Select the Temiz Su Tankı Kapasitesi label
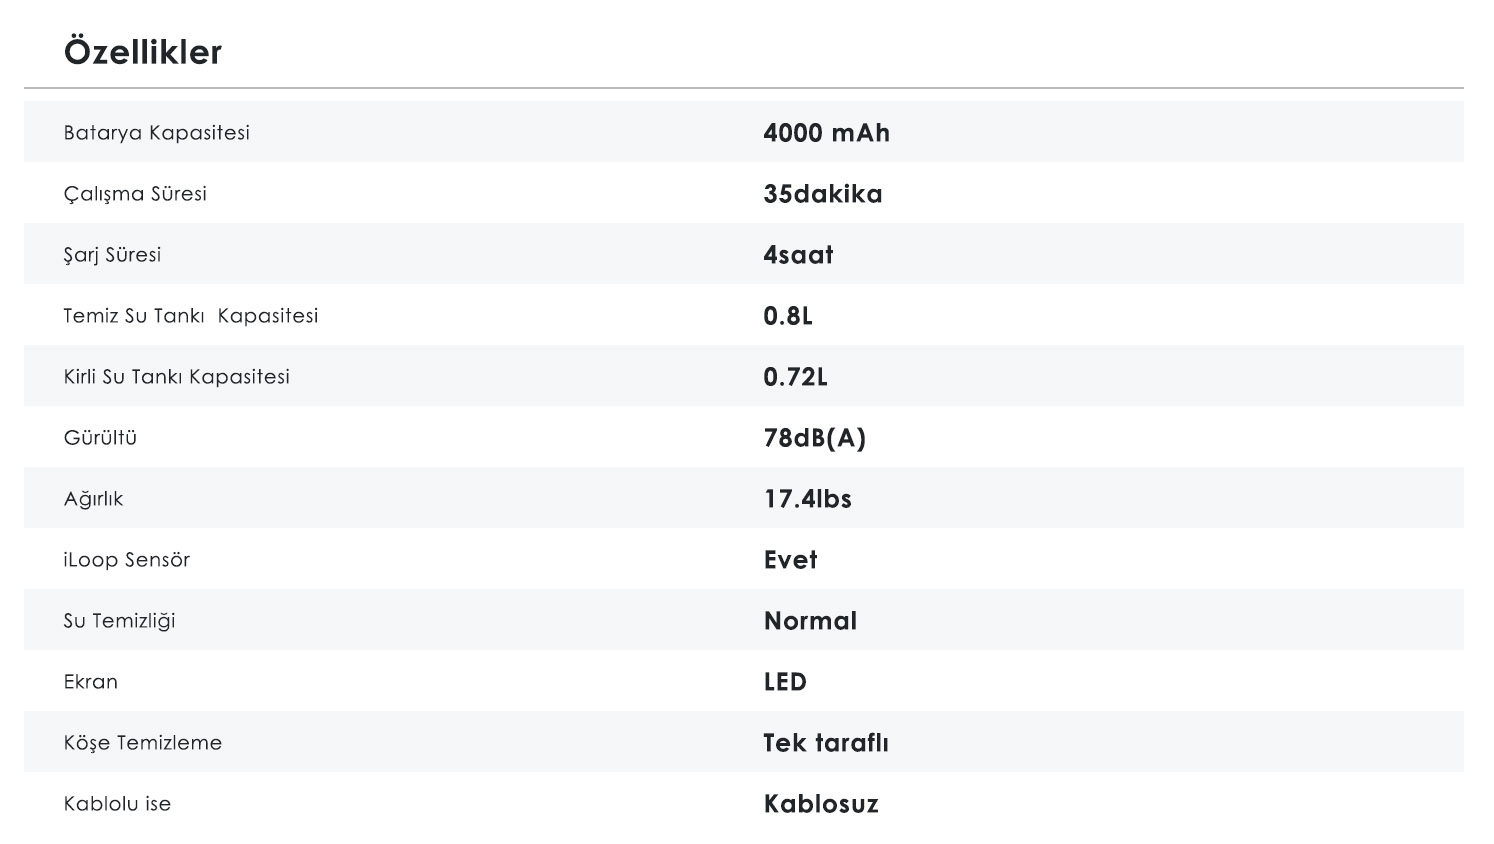This screenshot has height=844, width=1494. tap(190, 316)
